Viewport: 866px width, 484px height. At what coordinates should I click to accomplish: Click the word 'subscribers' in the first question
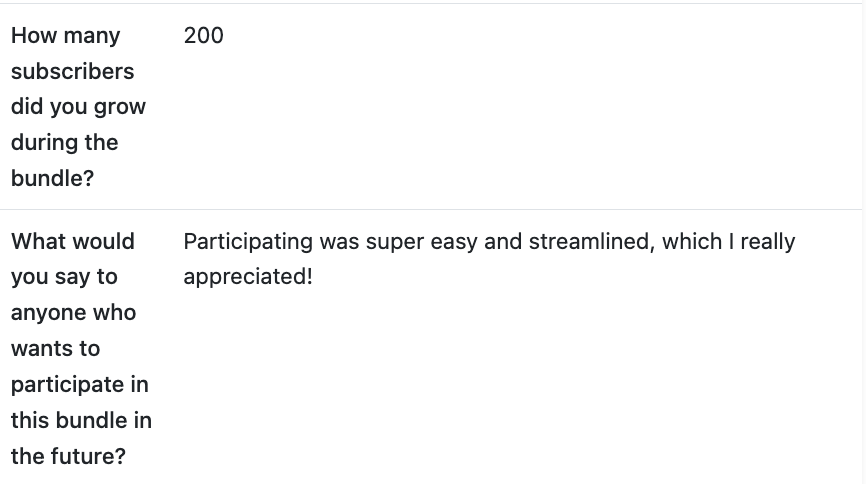72,72
